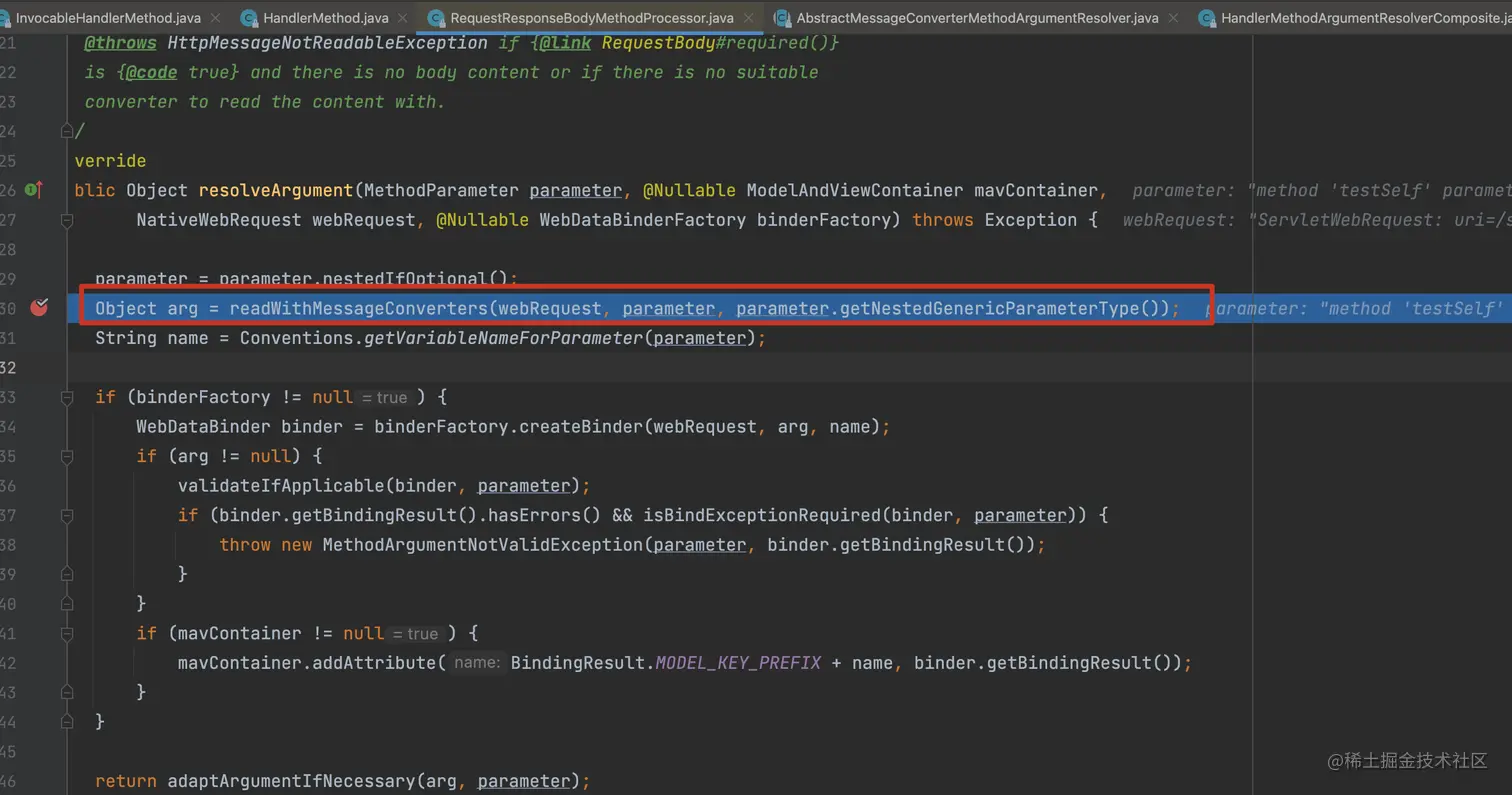Screen dimensions: 1512x795
Task: Click the 'String name' declaration type on line 31
Action: tap(126, 338)
